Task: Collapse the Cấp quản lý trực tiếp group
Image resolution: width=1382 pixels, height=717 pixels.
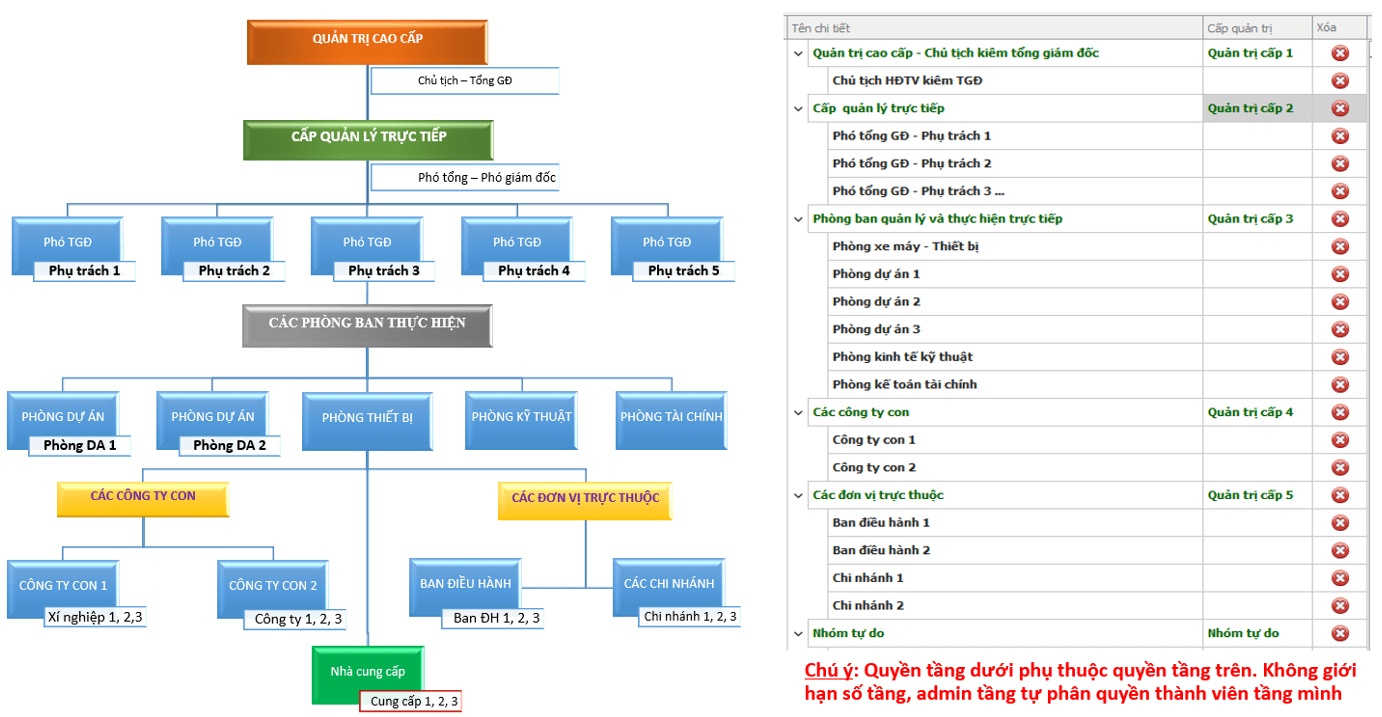Action: tap(798, 108)
